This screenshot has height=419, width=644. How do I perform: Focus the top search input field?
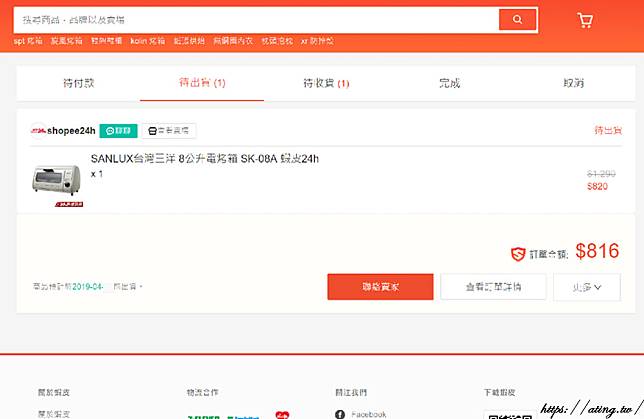click(256, 20)
